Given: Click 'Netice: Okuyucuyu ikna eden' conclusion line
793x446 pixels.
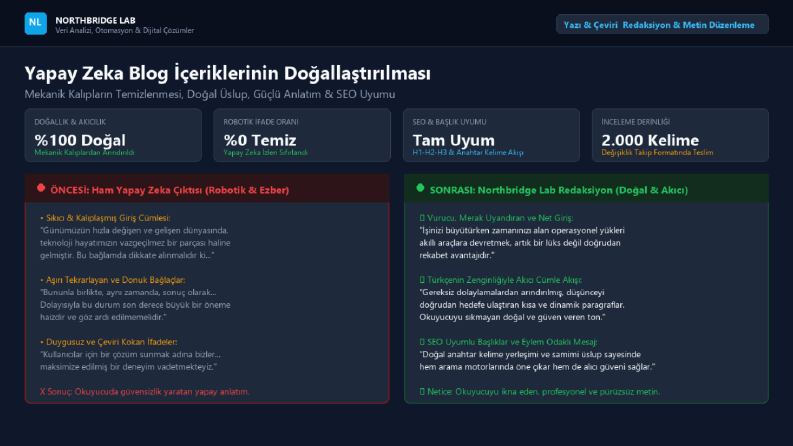Looking at the screenshot, I should point(540,391).
